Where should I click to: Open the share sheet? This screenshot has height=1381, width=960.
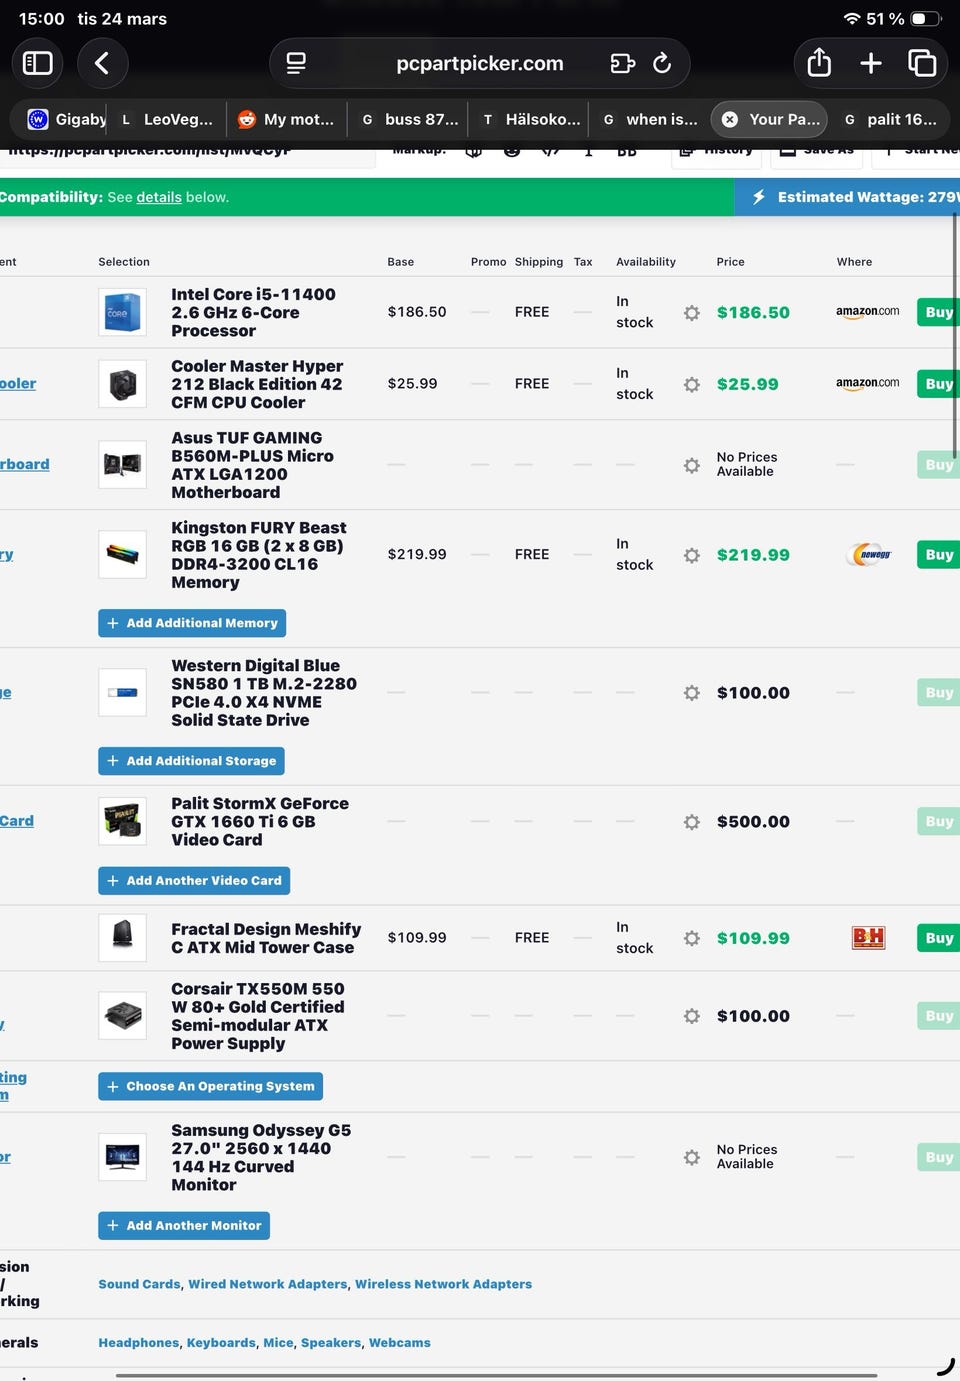(819, 63)
